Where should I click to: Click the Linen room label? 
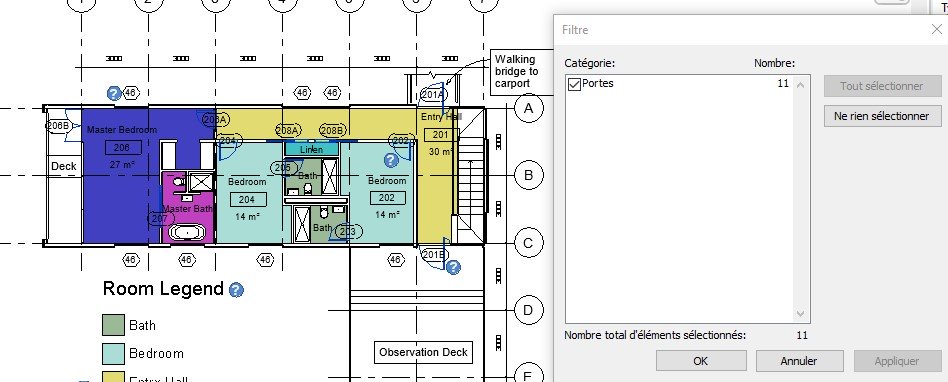coord(311,149)
